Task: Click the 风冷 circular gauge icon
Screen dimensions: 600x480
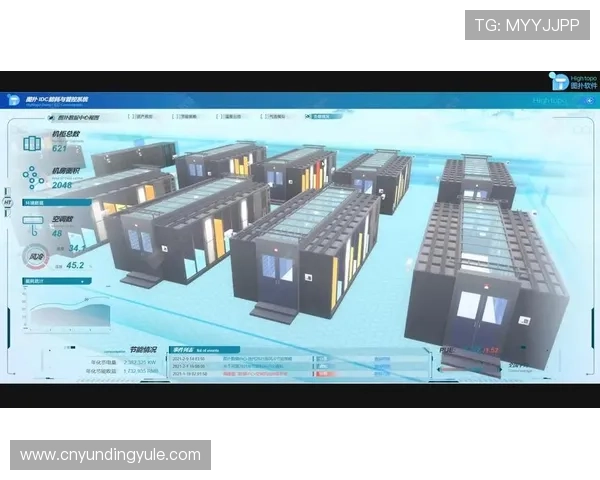Action: tap(36, 257)
